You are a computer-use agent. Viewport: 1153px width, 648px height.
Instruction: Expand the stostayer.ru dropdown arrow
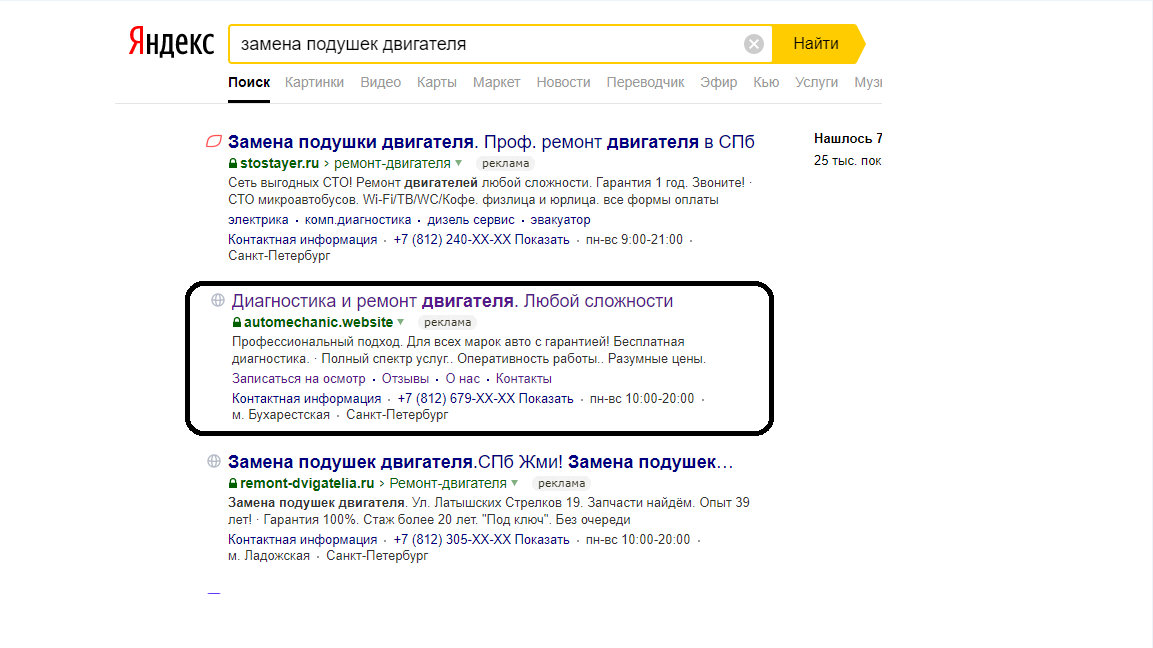coord(459,163)
